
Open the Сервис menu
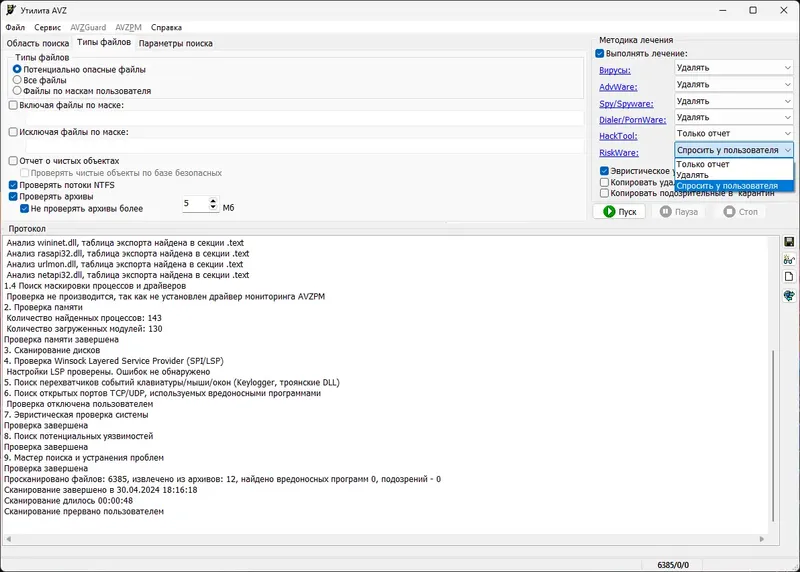pos(47,28)
